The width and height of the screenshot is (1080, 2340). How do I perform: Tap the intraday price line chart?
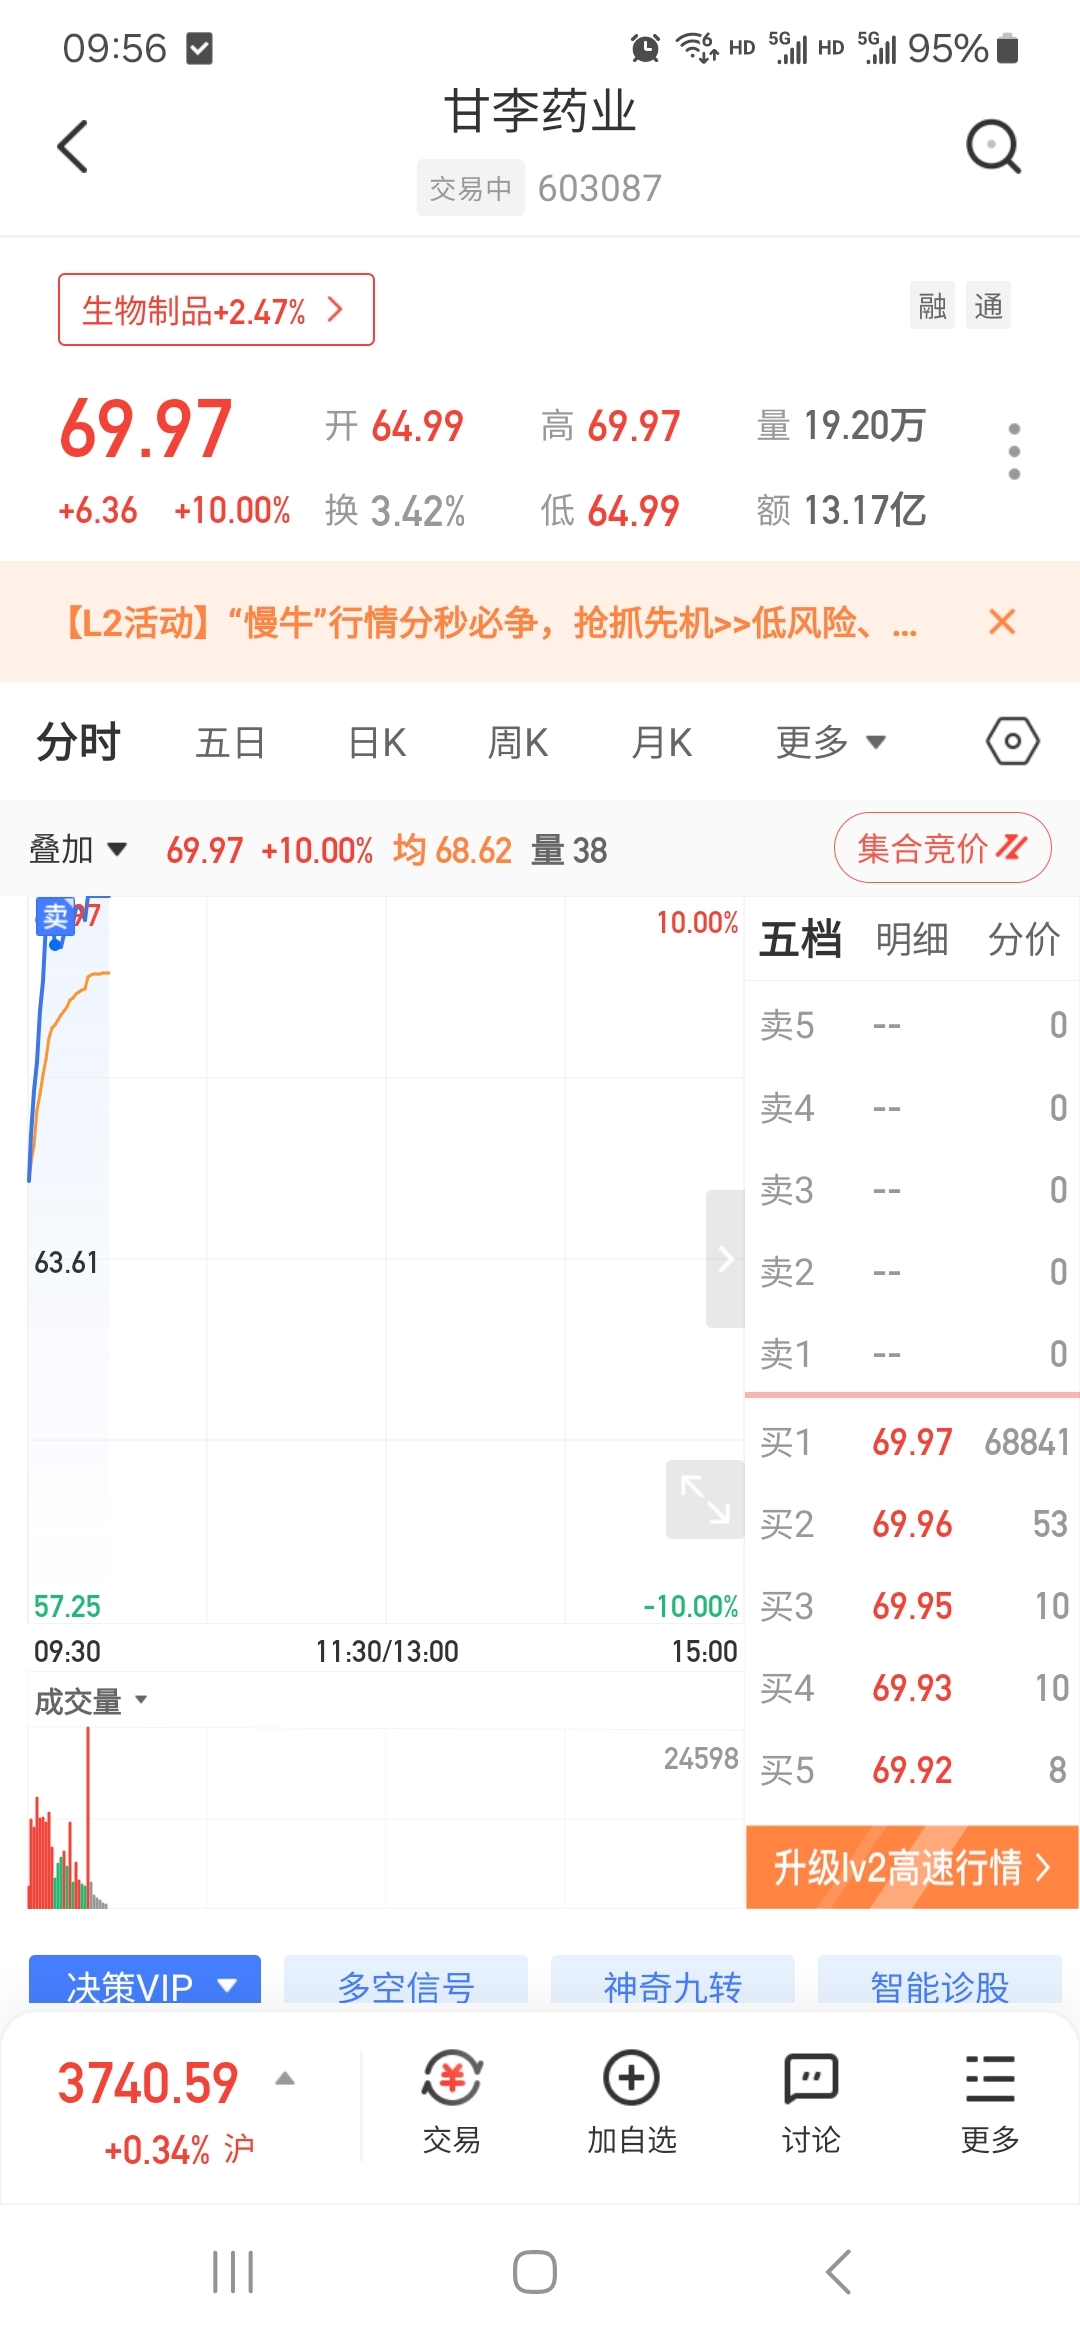(386, 1260)
